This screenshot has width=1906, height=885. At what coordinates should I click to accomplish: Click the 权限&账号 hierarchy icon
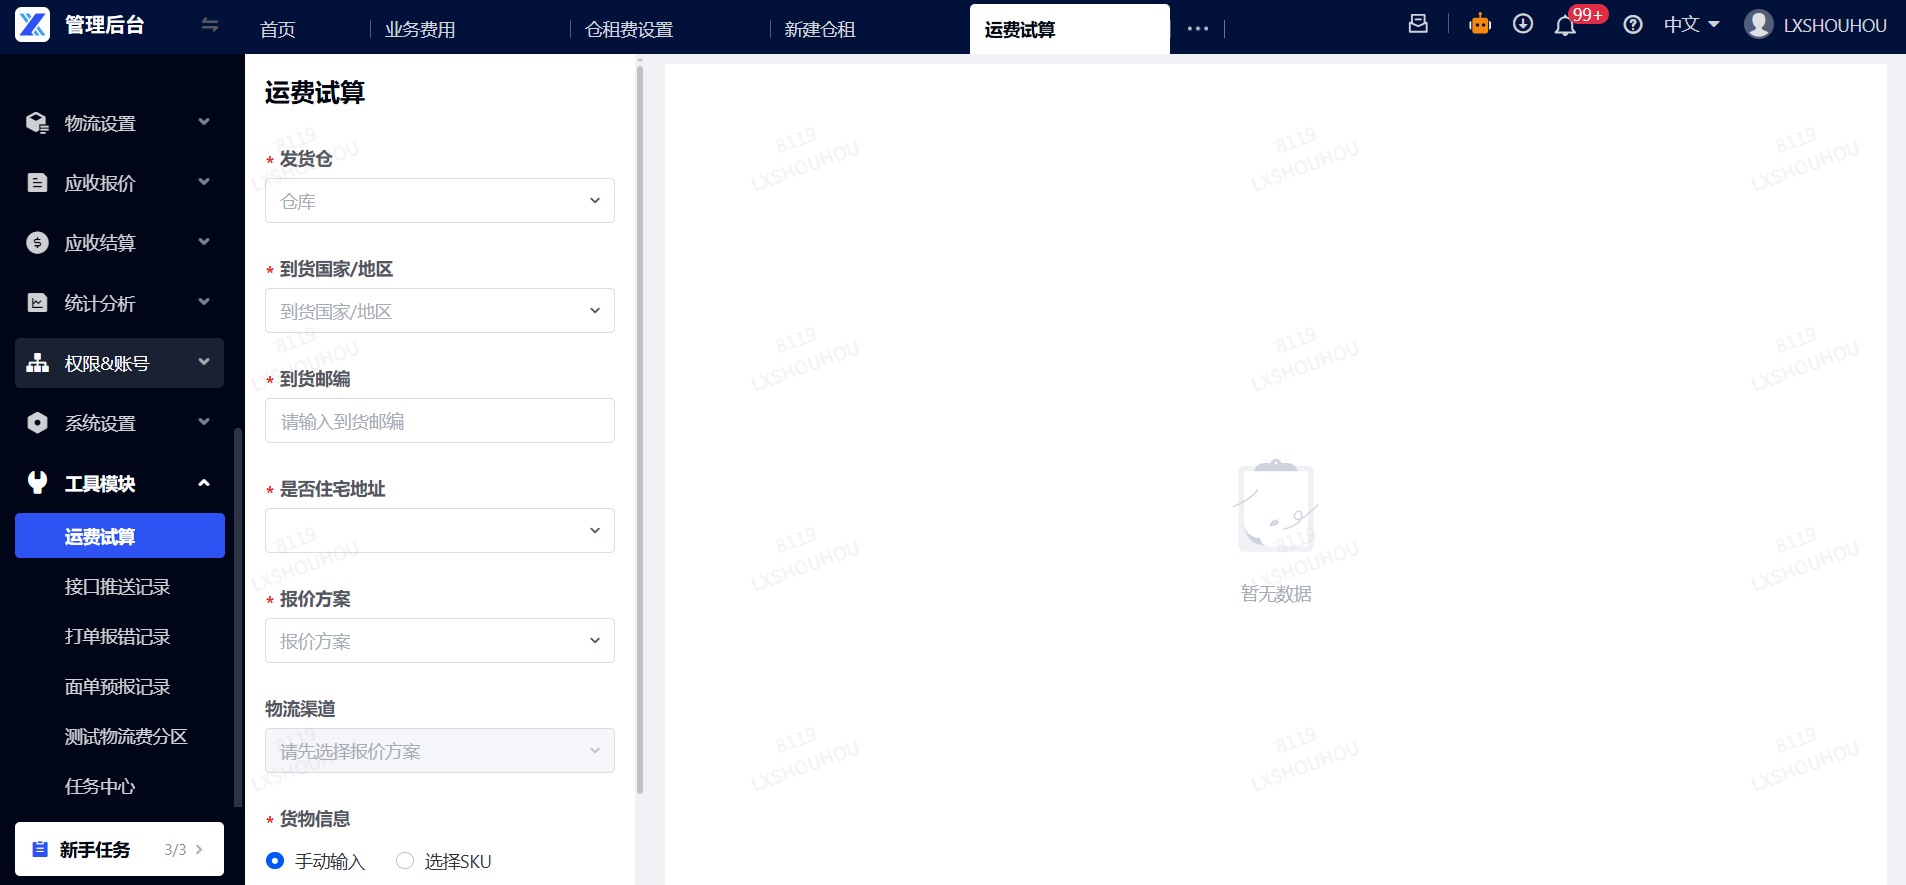(37, 363)
